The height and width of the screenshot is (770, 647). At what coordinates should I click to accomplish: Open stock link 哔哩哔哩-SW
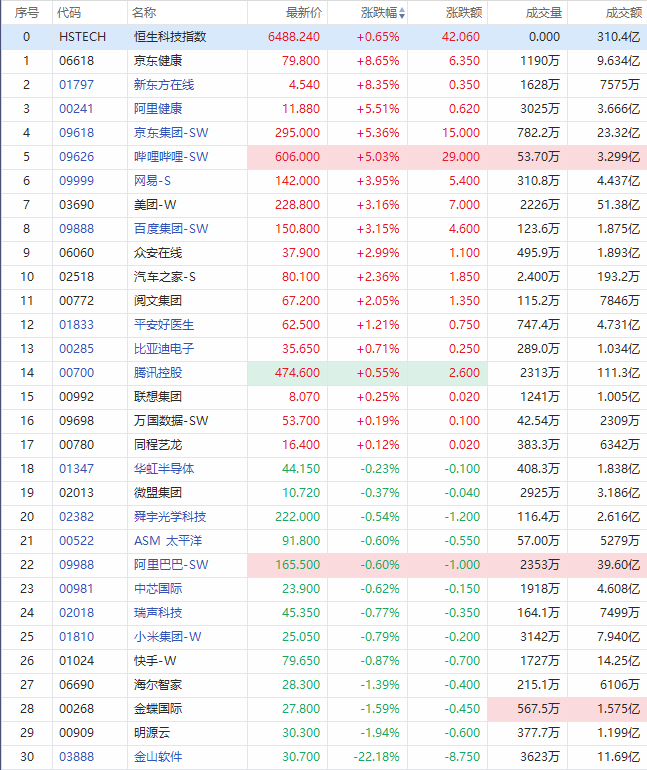click(171, 157)
